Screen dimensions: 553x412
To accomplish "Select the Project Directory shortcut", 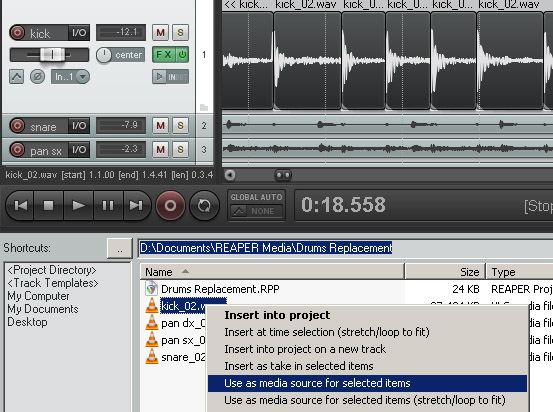I will 52,270.
